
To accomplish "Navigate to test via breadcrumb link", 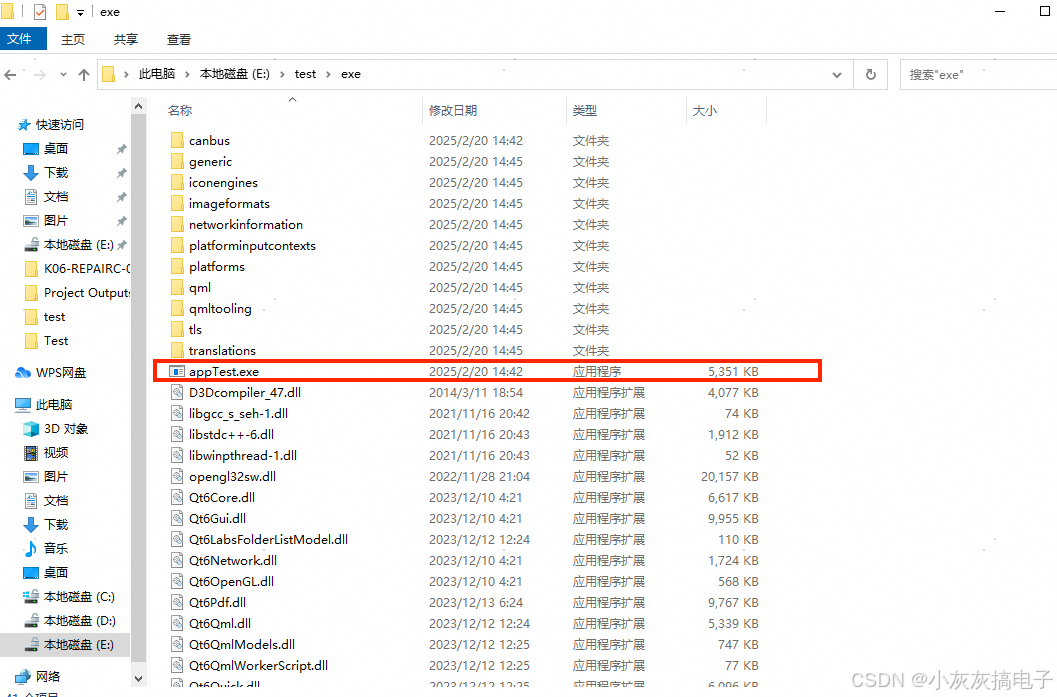I will [305, 73].
